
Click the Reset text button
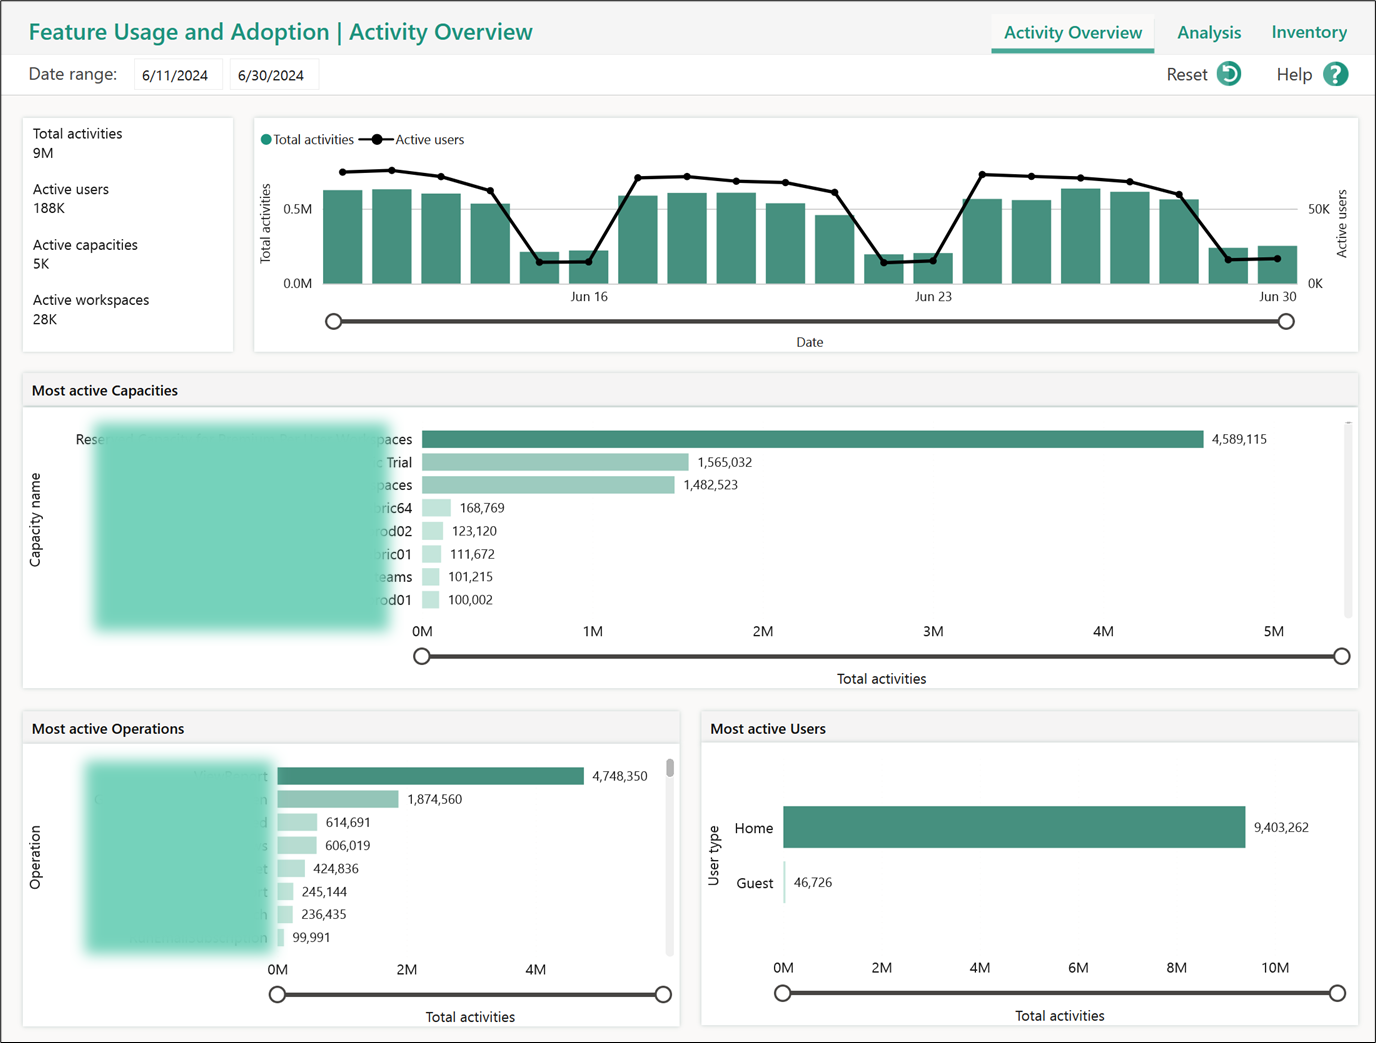[1187, 75]
